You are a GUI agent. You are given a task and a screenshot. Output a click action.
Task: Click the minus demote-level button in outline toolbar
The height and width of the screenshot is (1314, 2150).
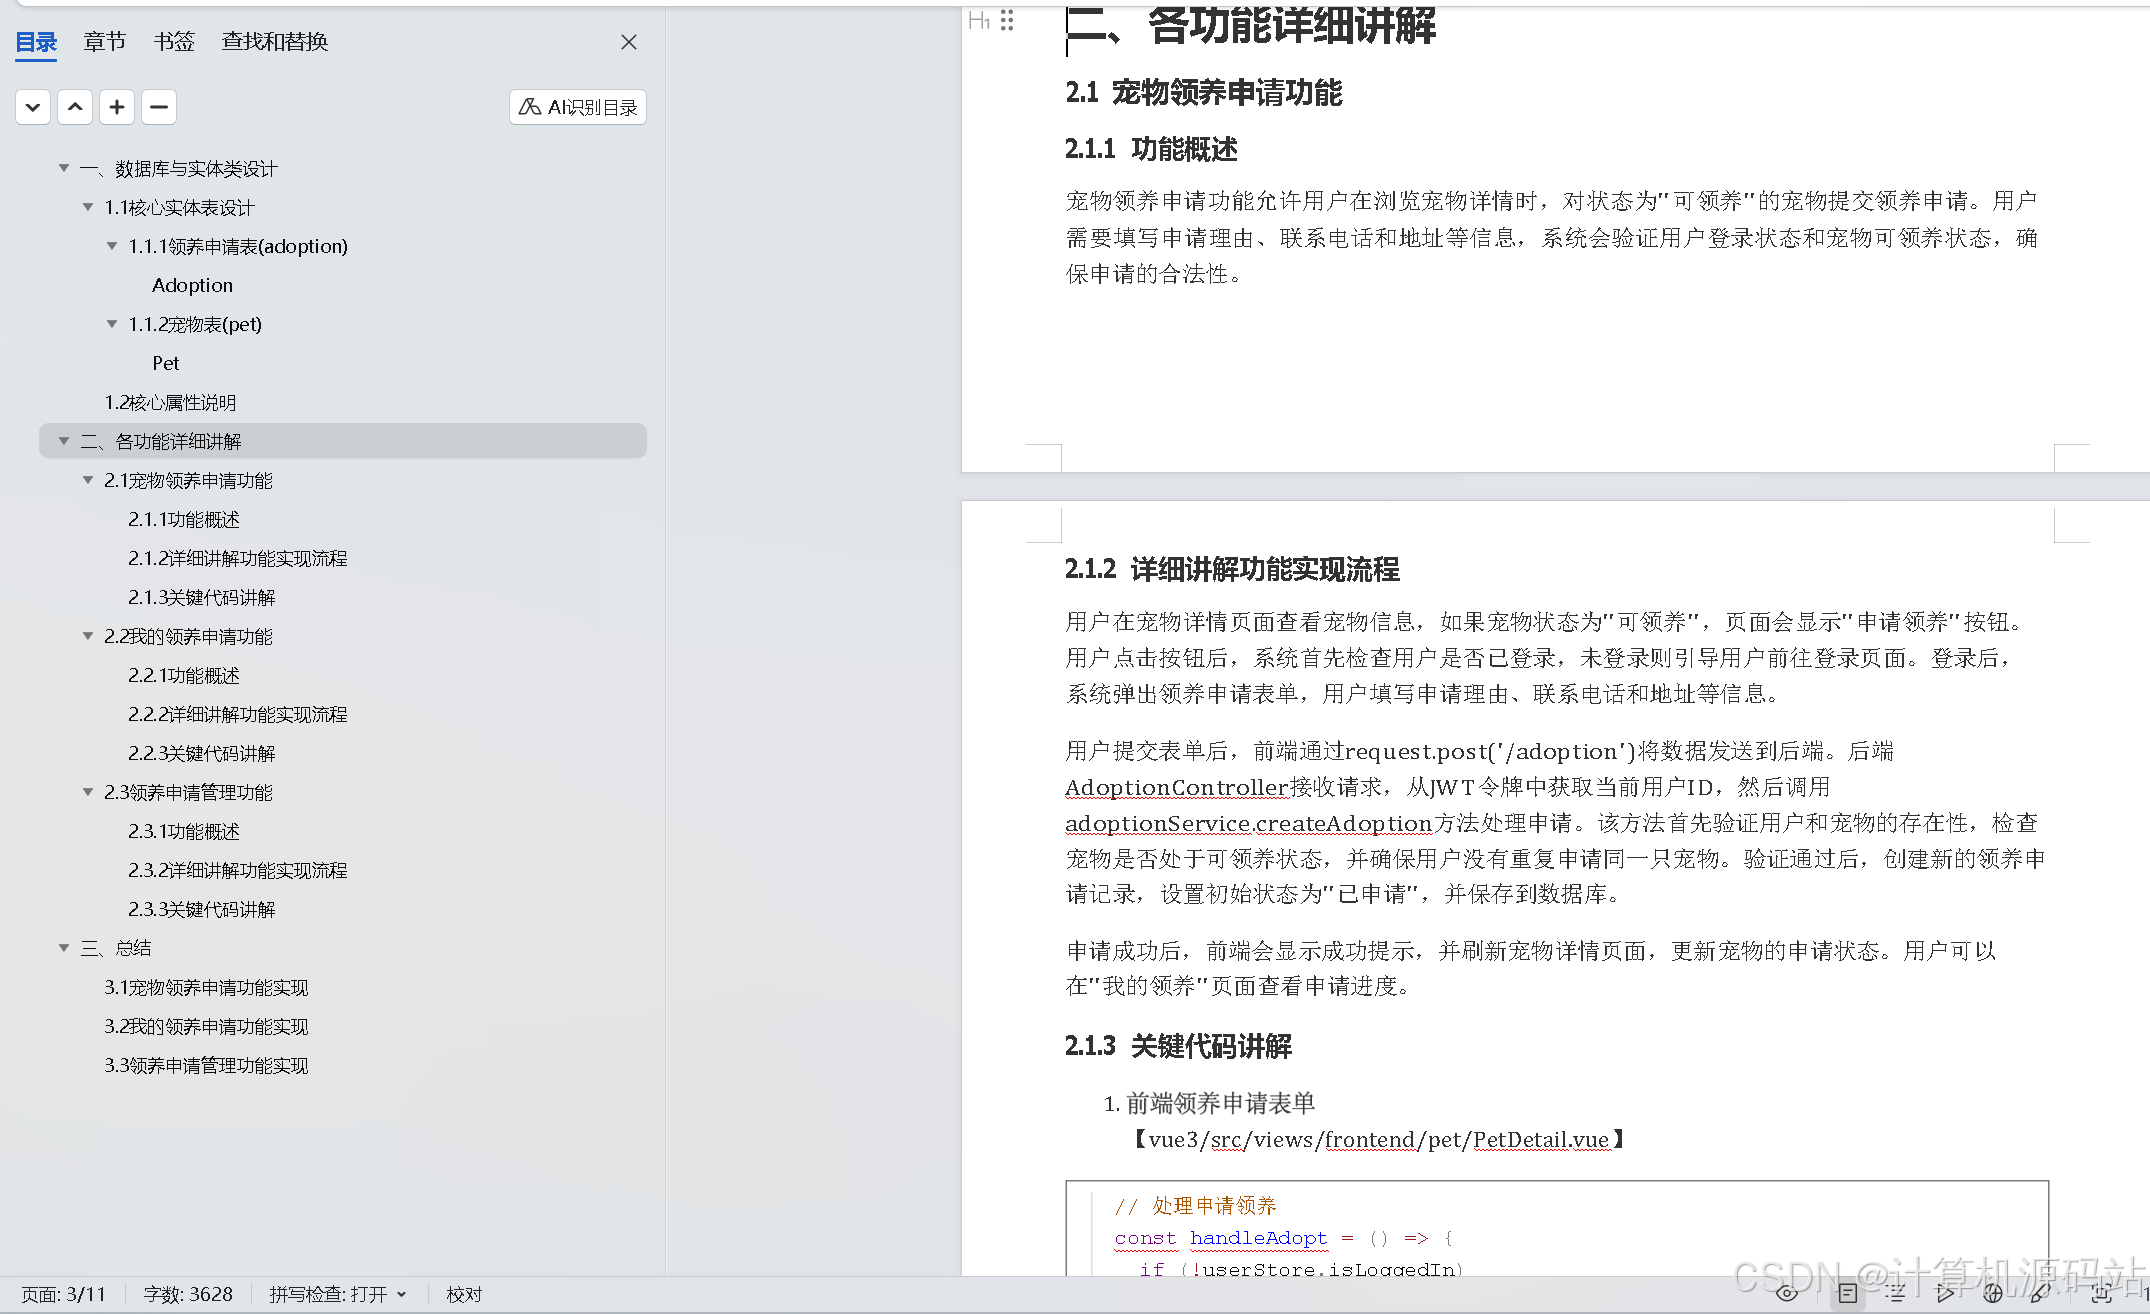pyautogui.click(x=159, y=107)
